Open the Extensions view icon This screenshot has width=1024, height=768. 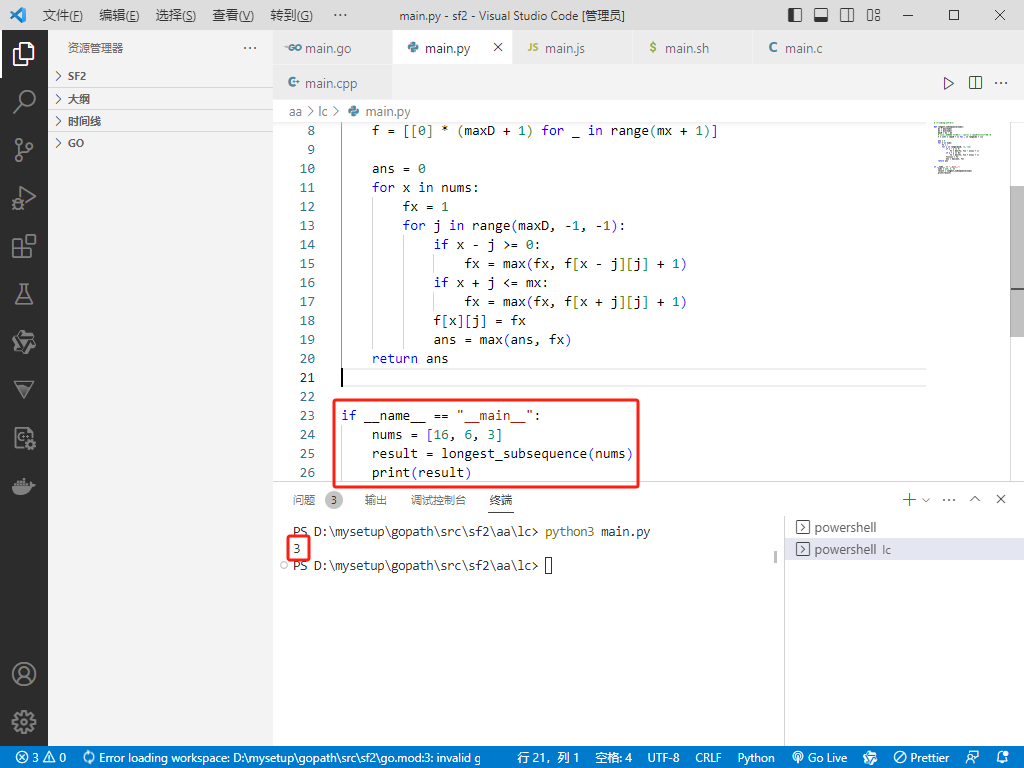24,247
